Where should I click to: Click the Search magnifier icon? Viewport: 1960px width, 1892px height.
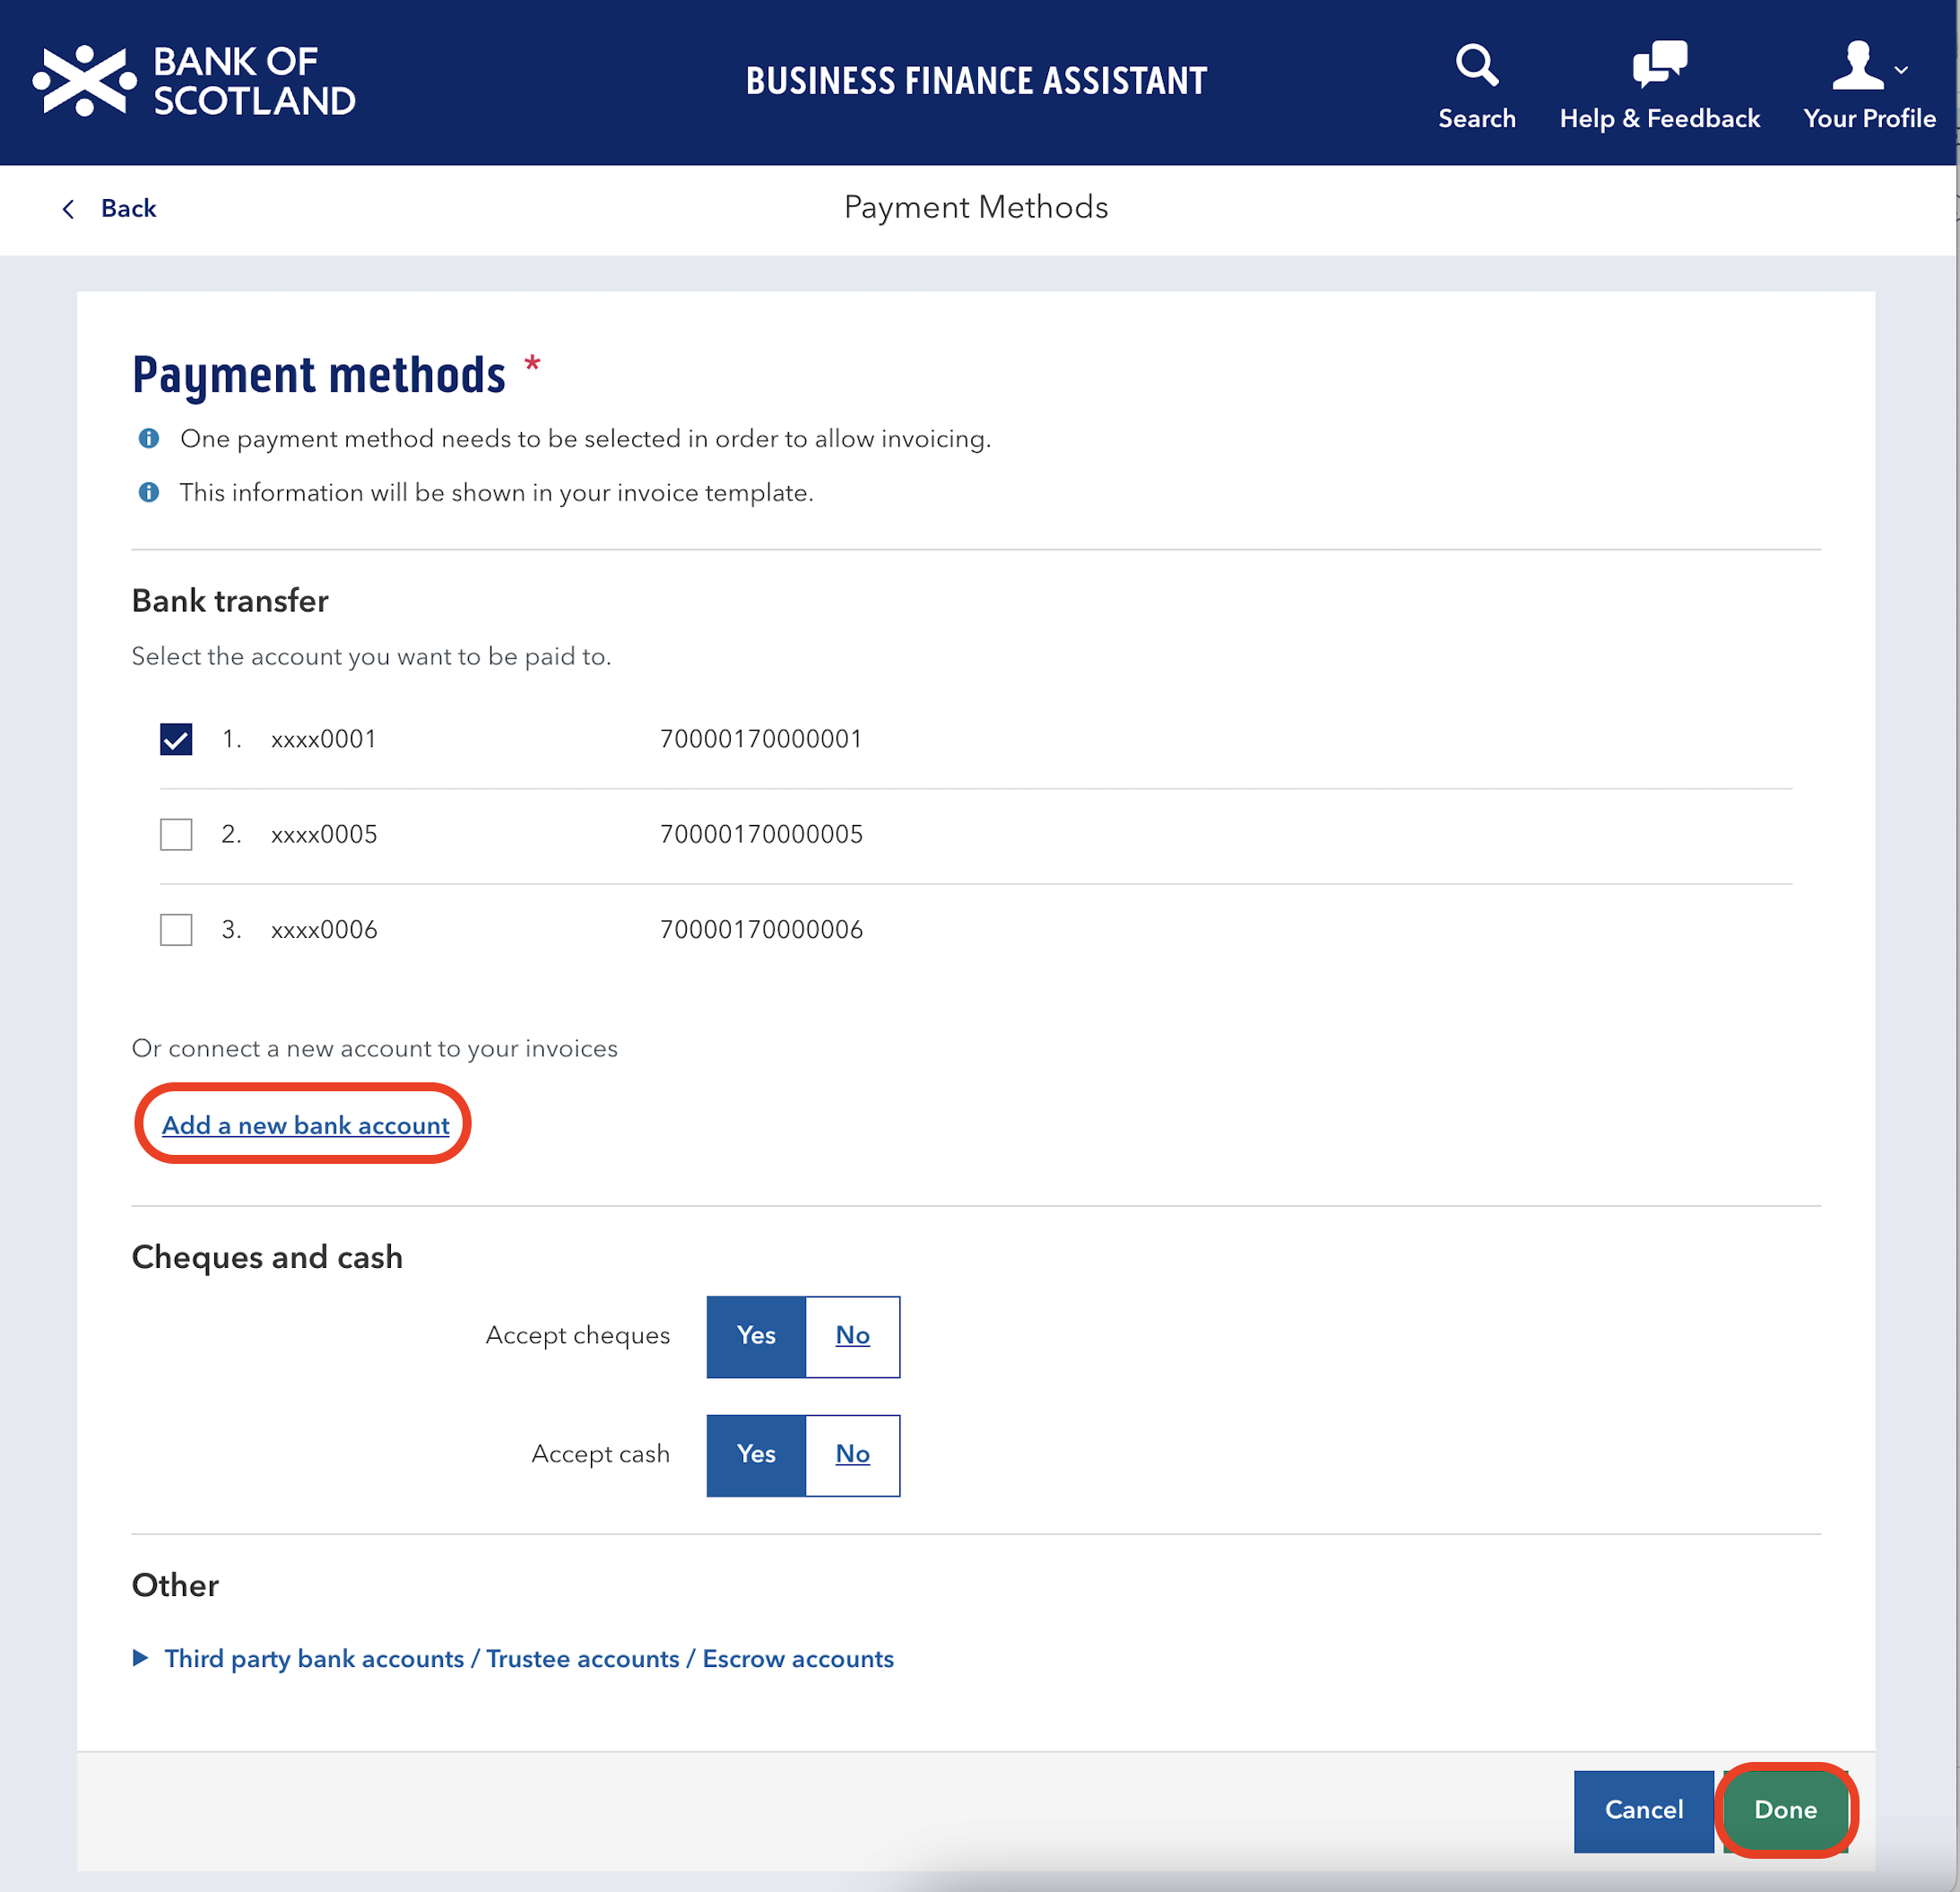tap(1476, 65)
